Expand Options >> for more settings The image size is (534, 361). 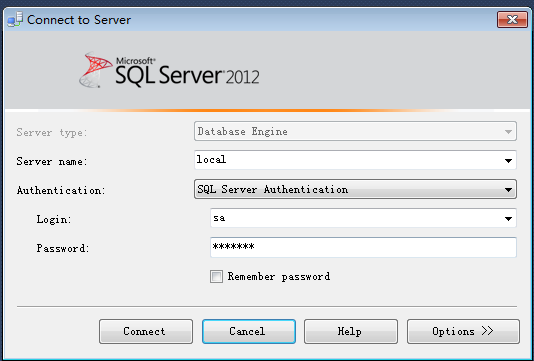coord(463,331)
